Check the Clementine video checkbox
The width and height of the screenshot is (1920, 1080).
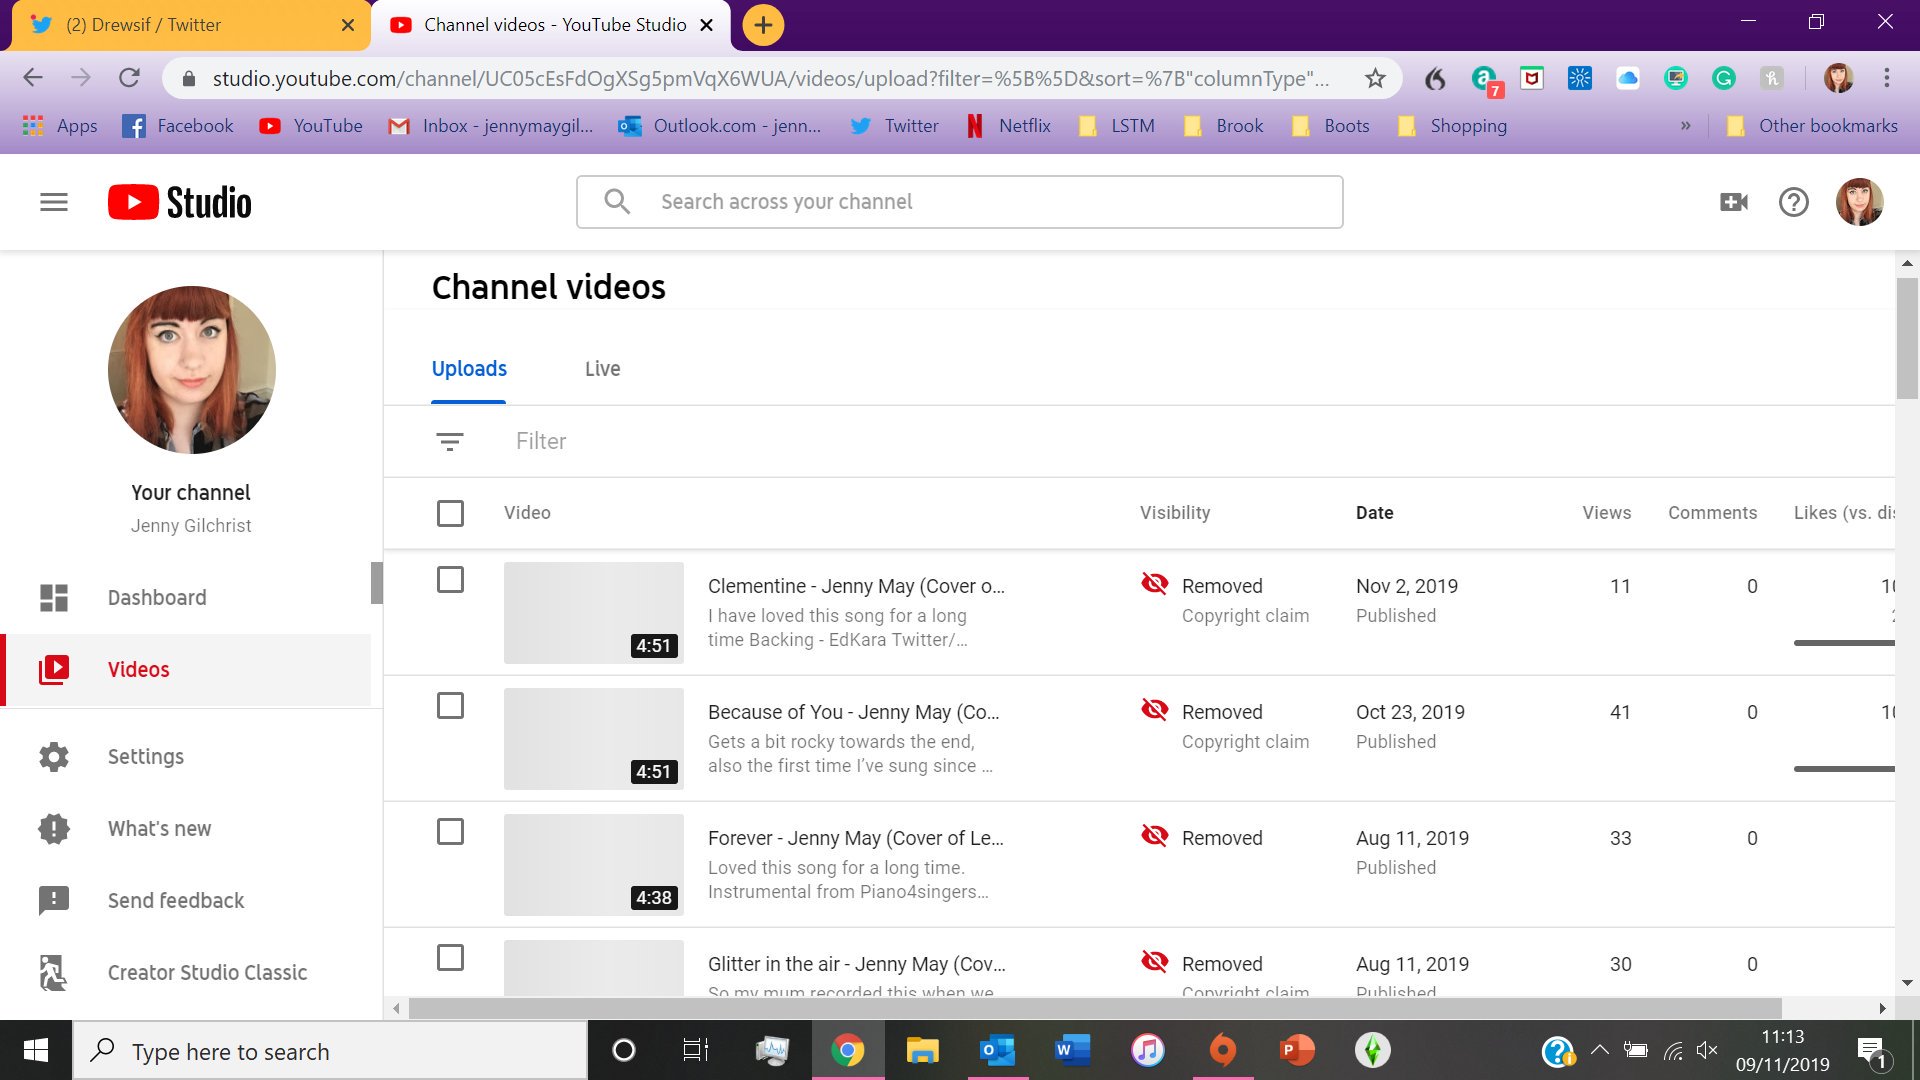click(450, 579)
